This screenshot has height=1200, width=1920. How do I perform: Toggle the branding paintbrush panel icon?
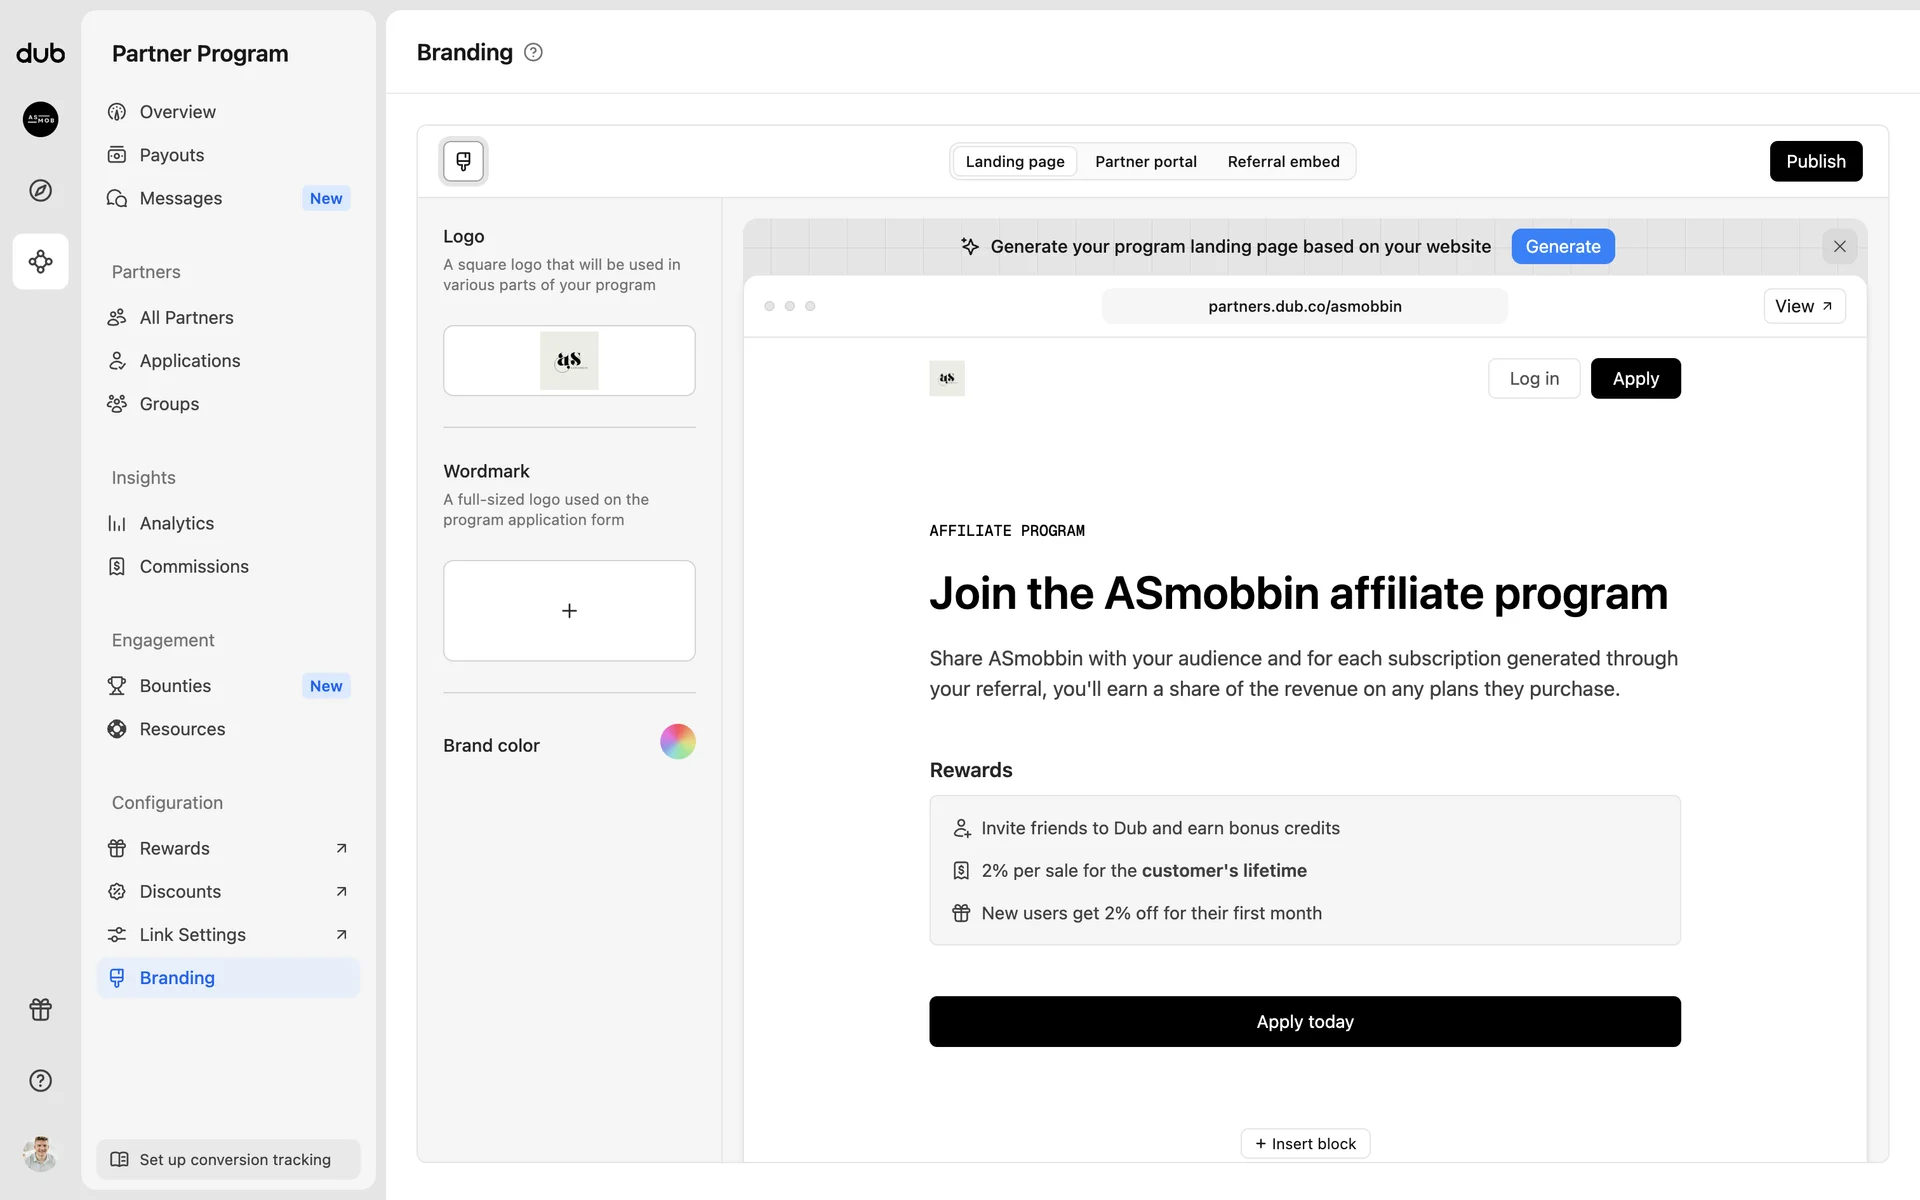tap(463, 161)
